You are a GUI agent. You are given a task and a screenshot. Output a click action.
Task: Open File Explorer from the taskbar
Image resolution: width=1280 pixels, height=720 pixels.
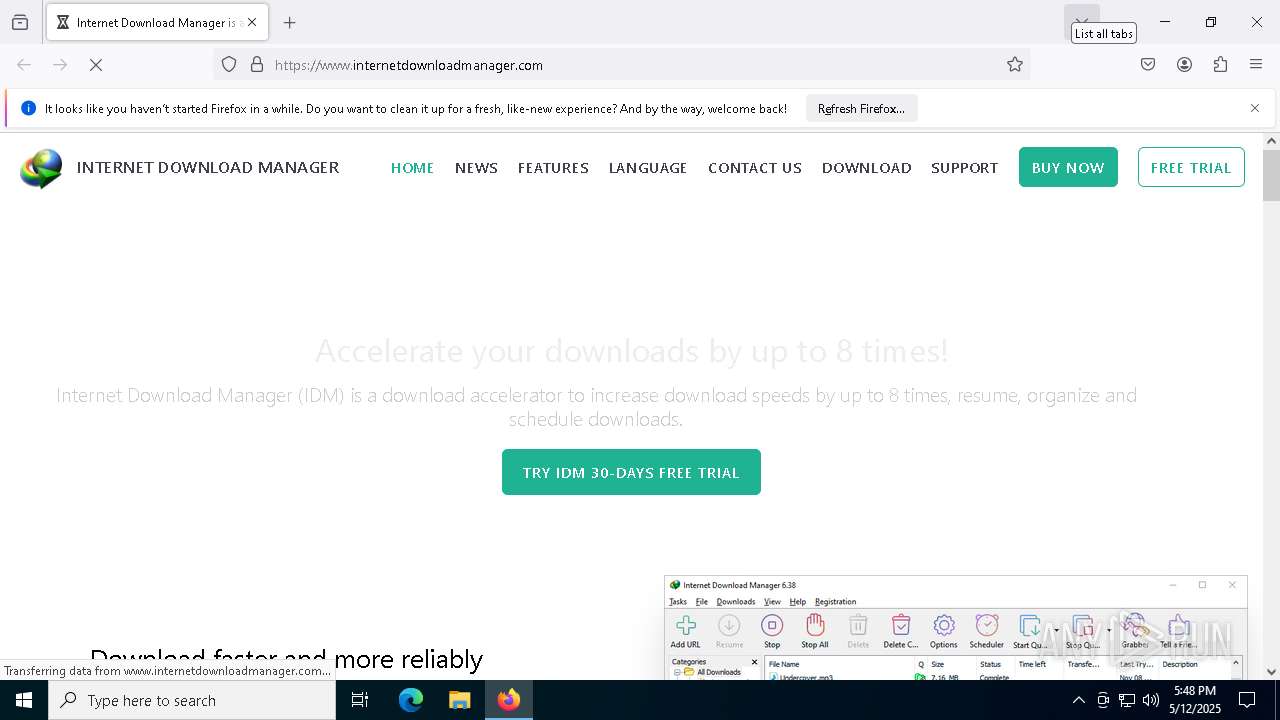pos(459,700)
